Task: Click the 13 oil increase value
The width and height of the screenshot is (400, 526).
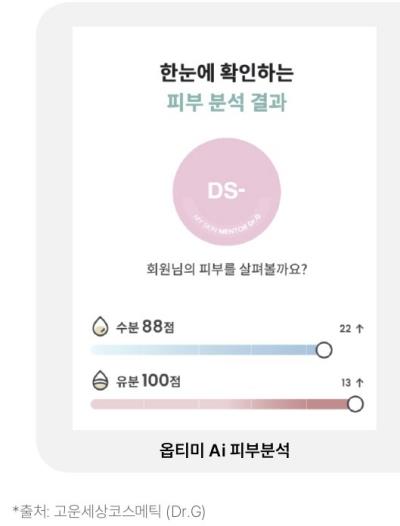Action: (346, 383)
